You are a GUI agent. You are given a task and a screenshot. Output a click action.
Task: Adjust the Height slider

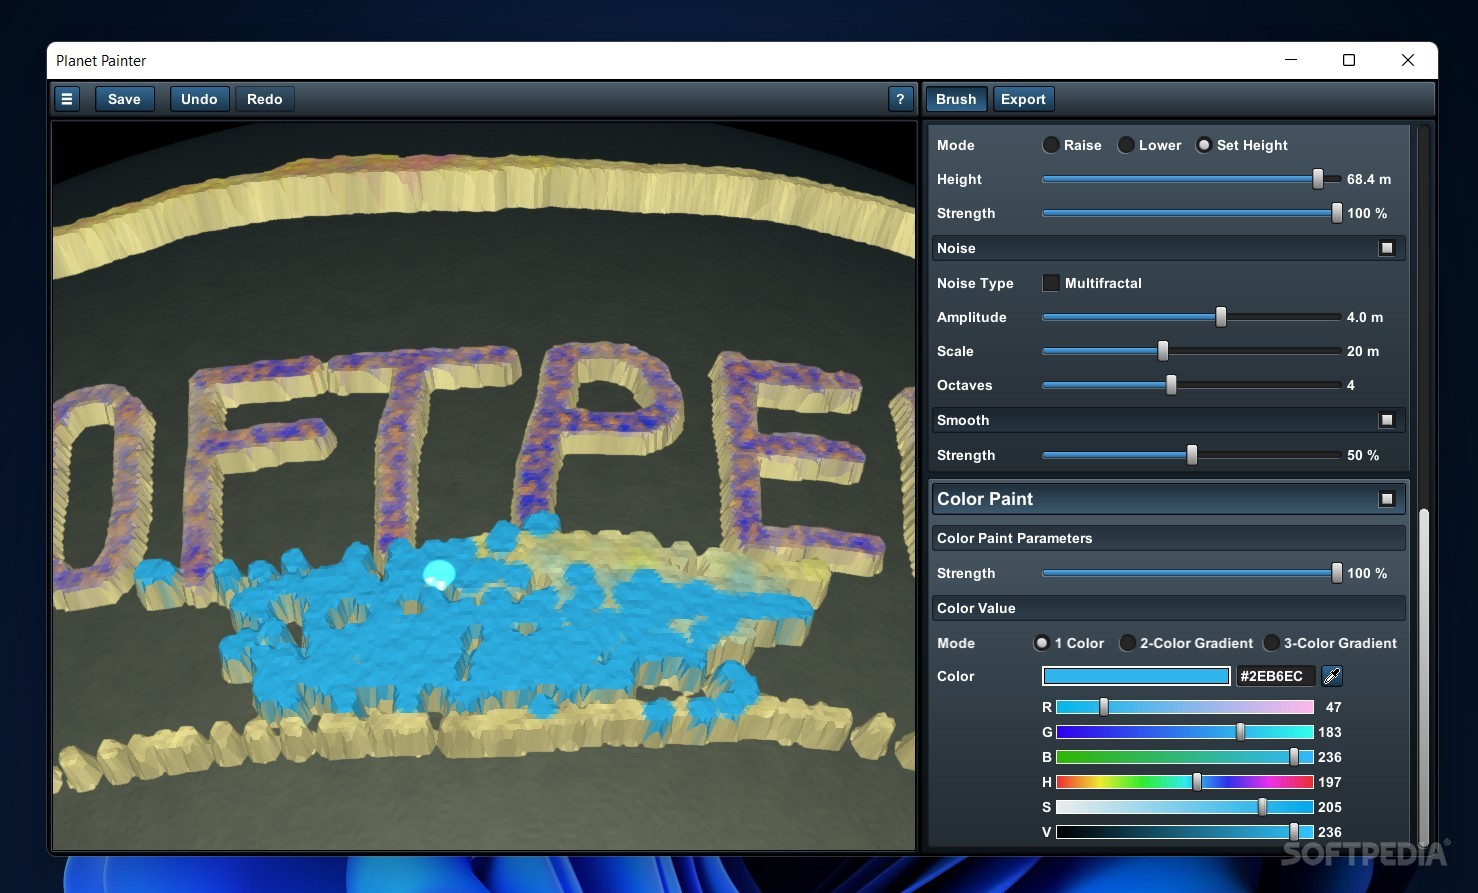(1191, 179)
